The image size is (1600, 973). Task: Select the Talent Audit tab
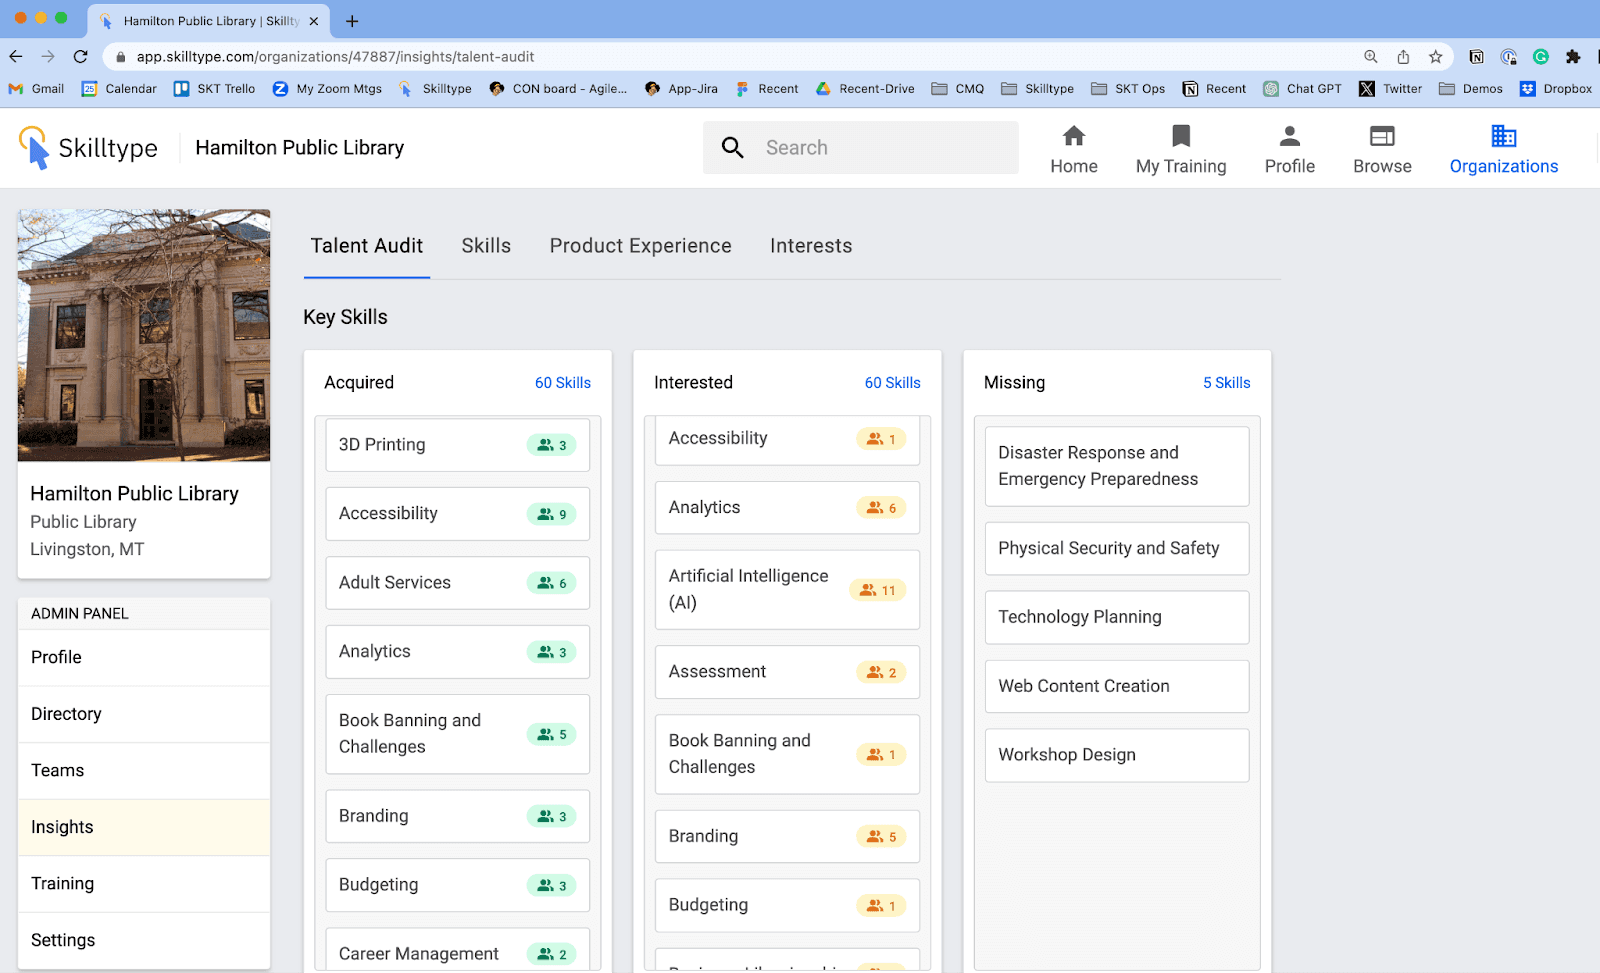coord(367,246)
